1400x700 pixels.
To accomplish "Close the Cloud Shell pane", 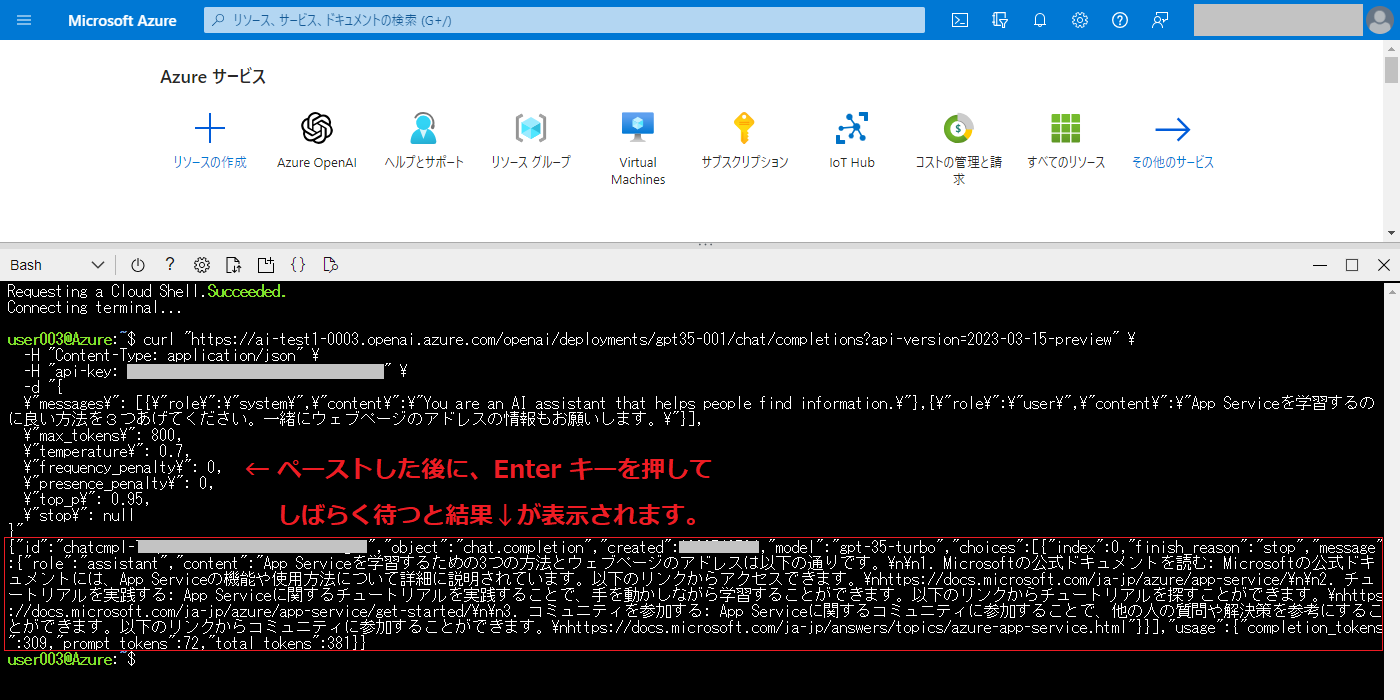I will [x=1384, y=265].
